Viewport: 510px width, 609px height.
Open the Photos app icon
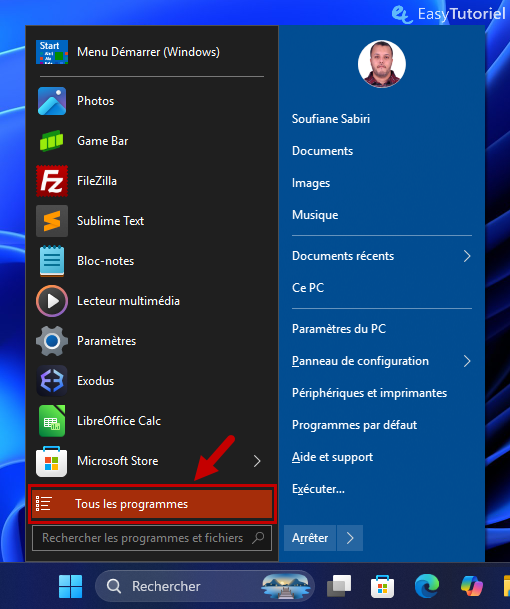click(52, 101)
